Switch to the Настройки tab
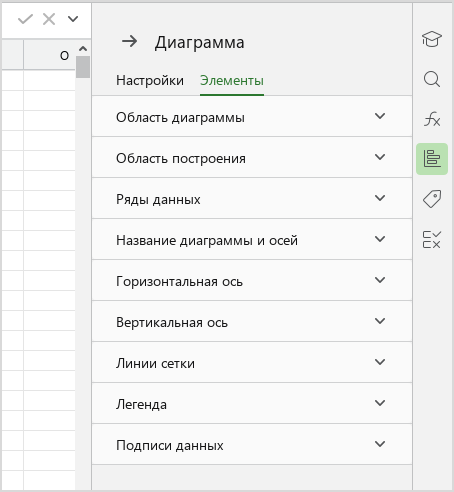This screenshot has height=492, width=454. 150,81
